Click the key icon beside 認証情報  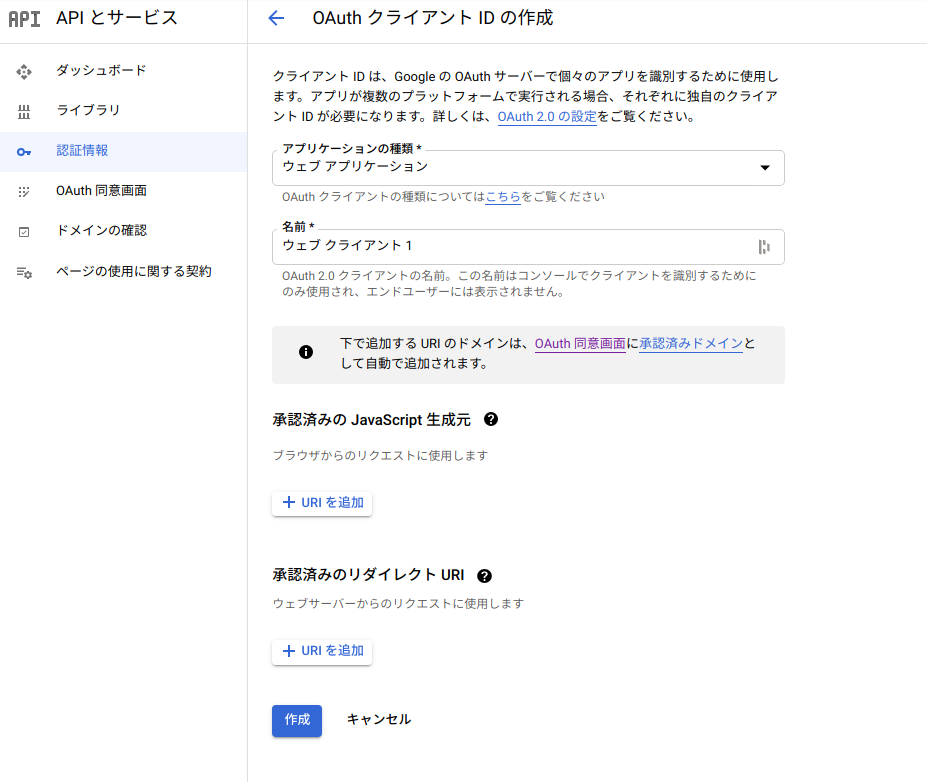23,151
